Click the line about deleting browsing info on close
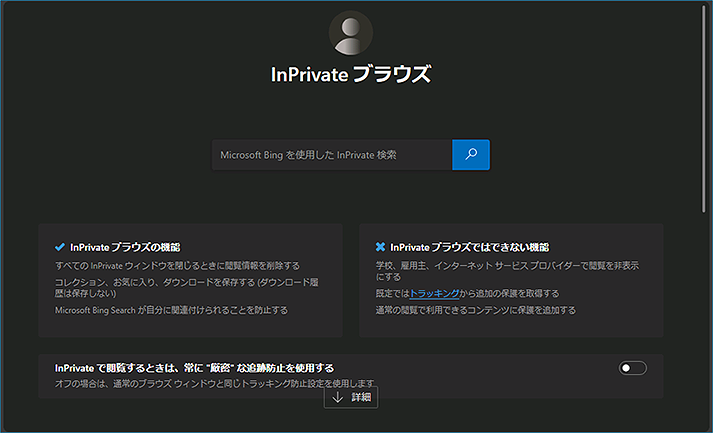Viewport: 713px width, 433px height. click(x=177, y=266)
